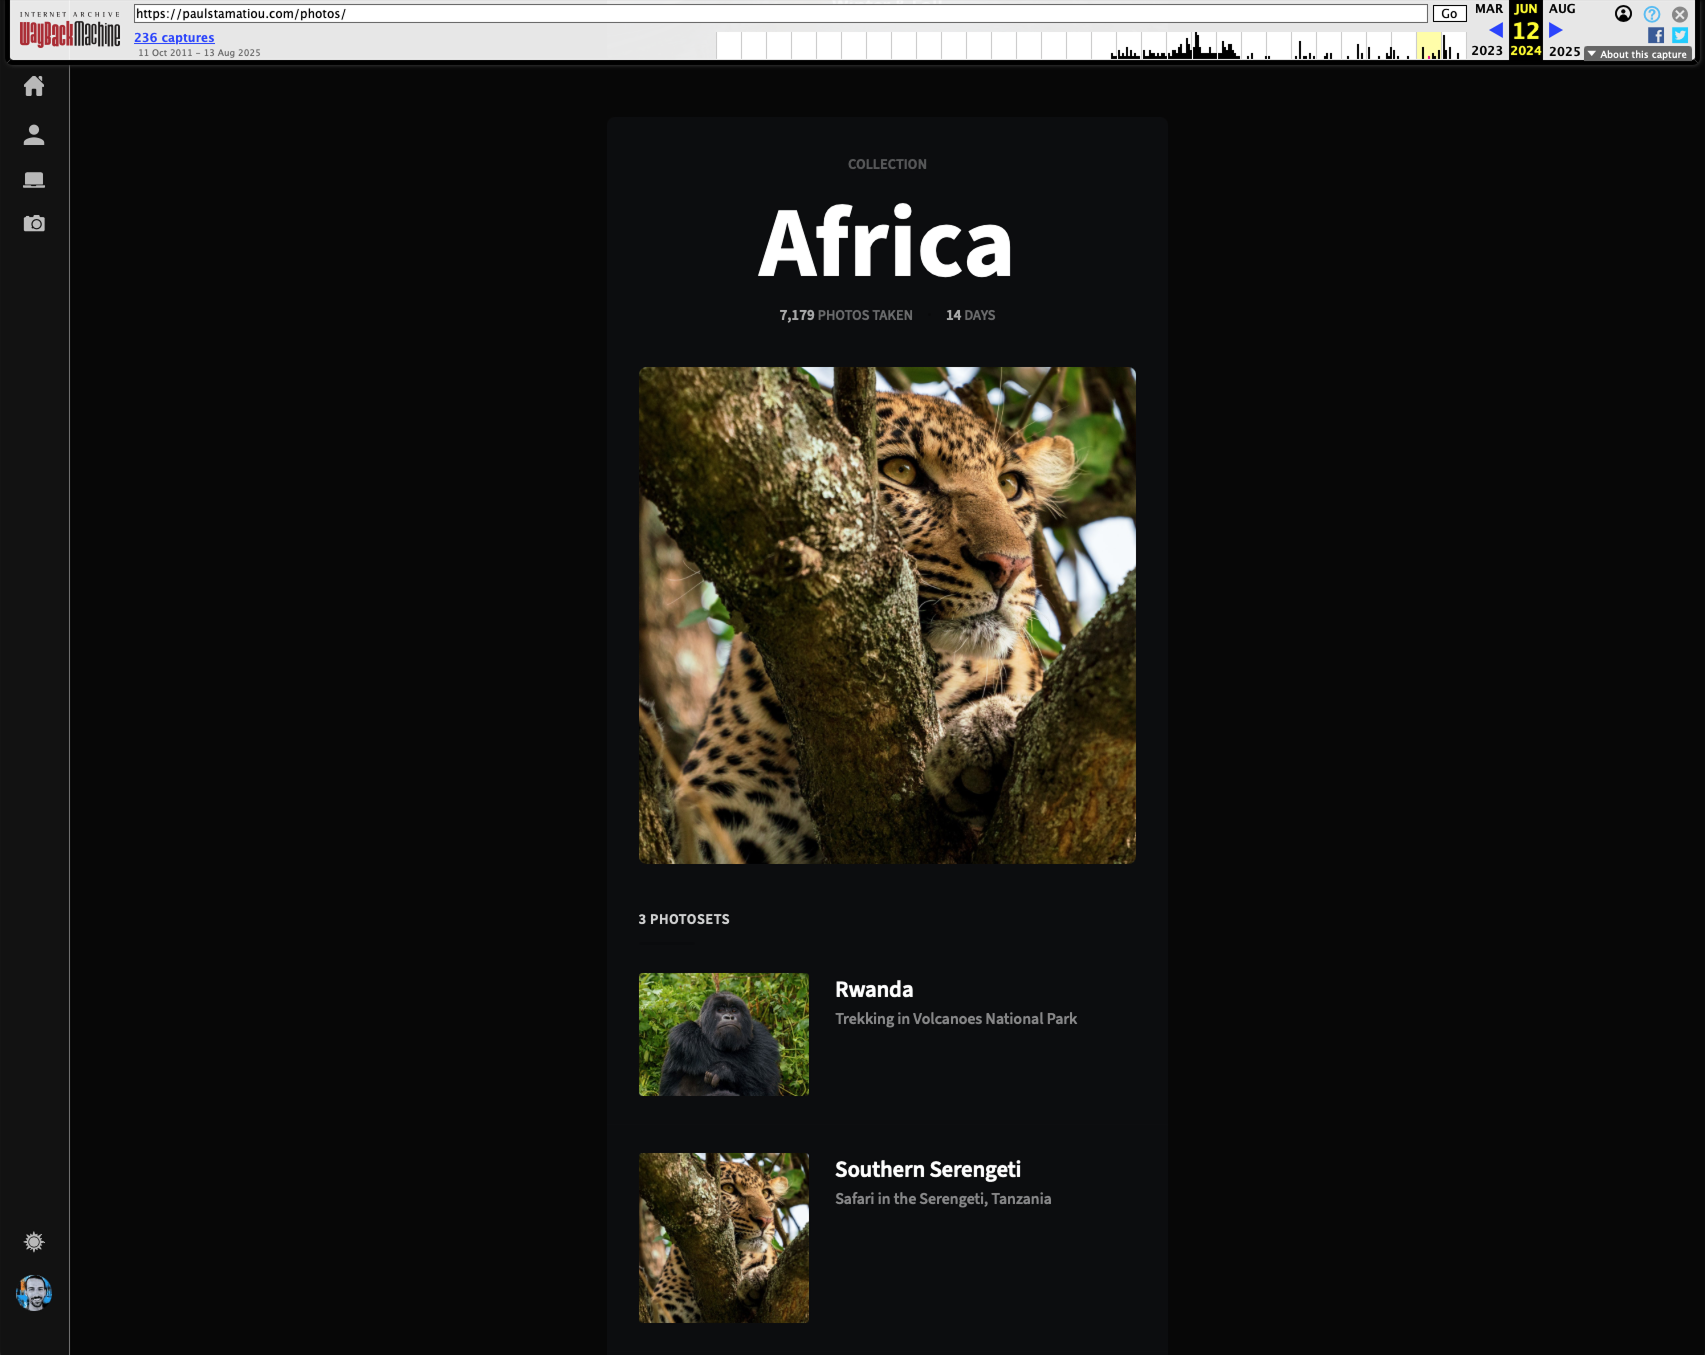The width and height of the screenshot is (1705, 1355).
Task: Open the Home icon in sidebar
Action: pyautogui.click(x=34, y=87)
